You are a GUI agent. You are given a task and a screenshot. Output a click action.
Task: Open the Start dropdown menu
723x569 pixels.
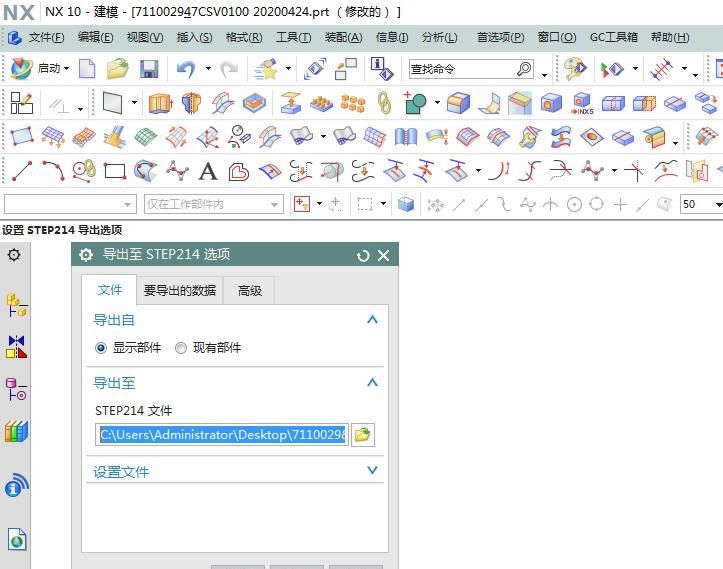click(53, 68)
